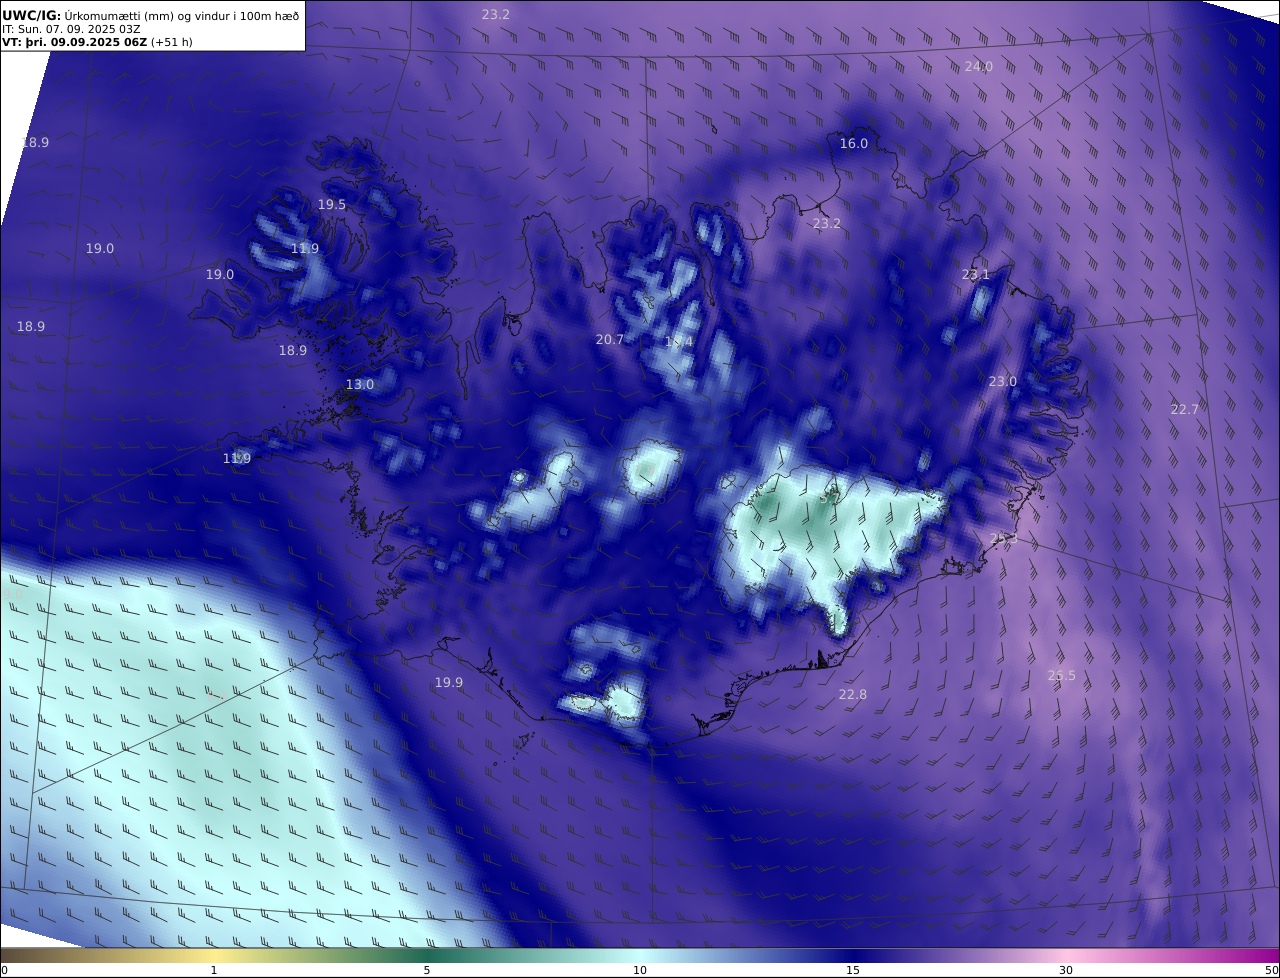The width and height of the screenshot is (1280, 978).
Task: Click the 22.7 value label
Action: [x=1185, y=408]
